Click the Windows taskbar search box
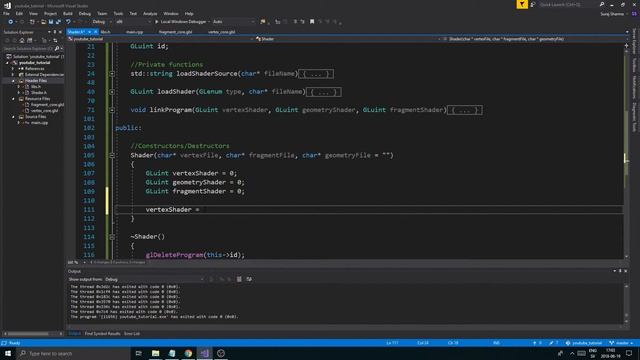Image resolution: width=640 pixels, height=360 pixels. tap(73, 353)
